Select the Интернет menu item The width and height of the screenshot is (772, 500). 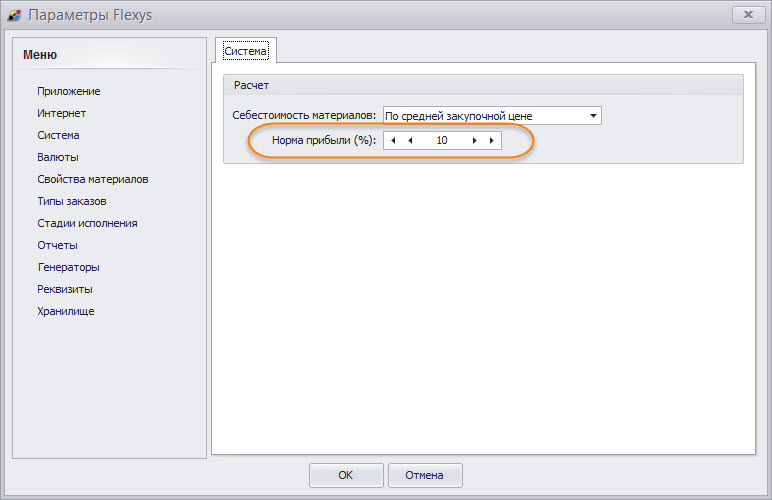pyautogui.click(x=61, y=113)
